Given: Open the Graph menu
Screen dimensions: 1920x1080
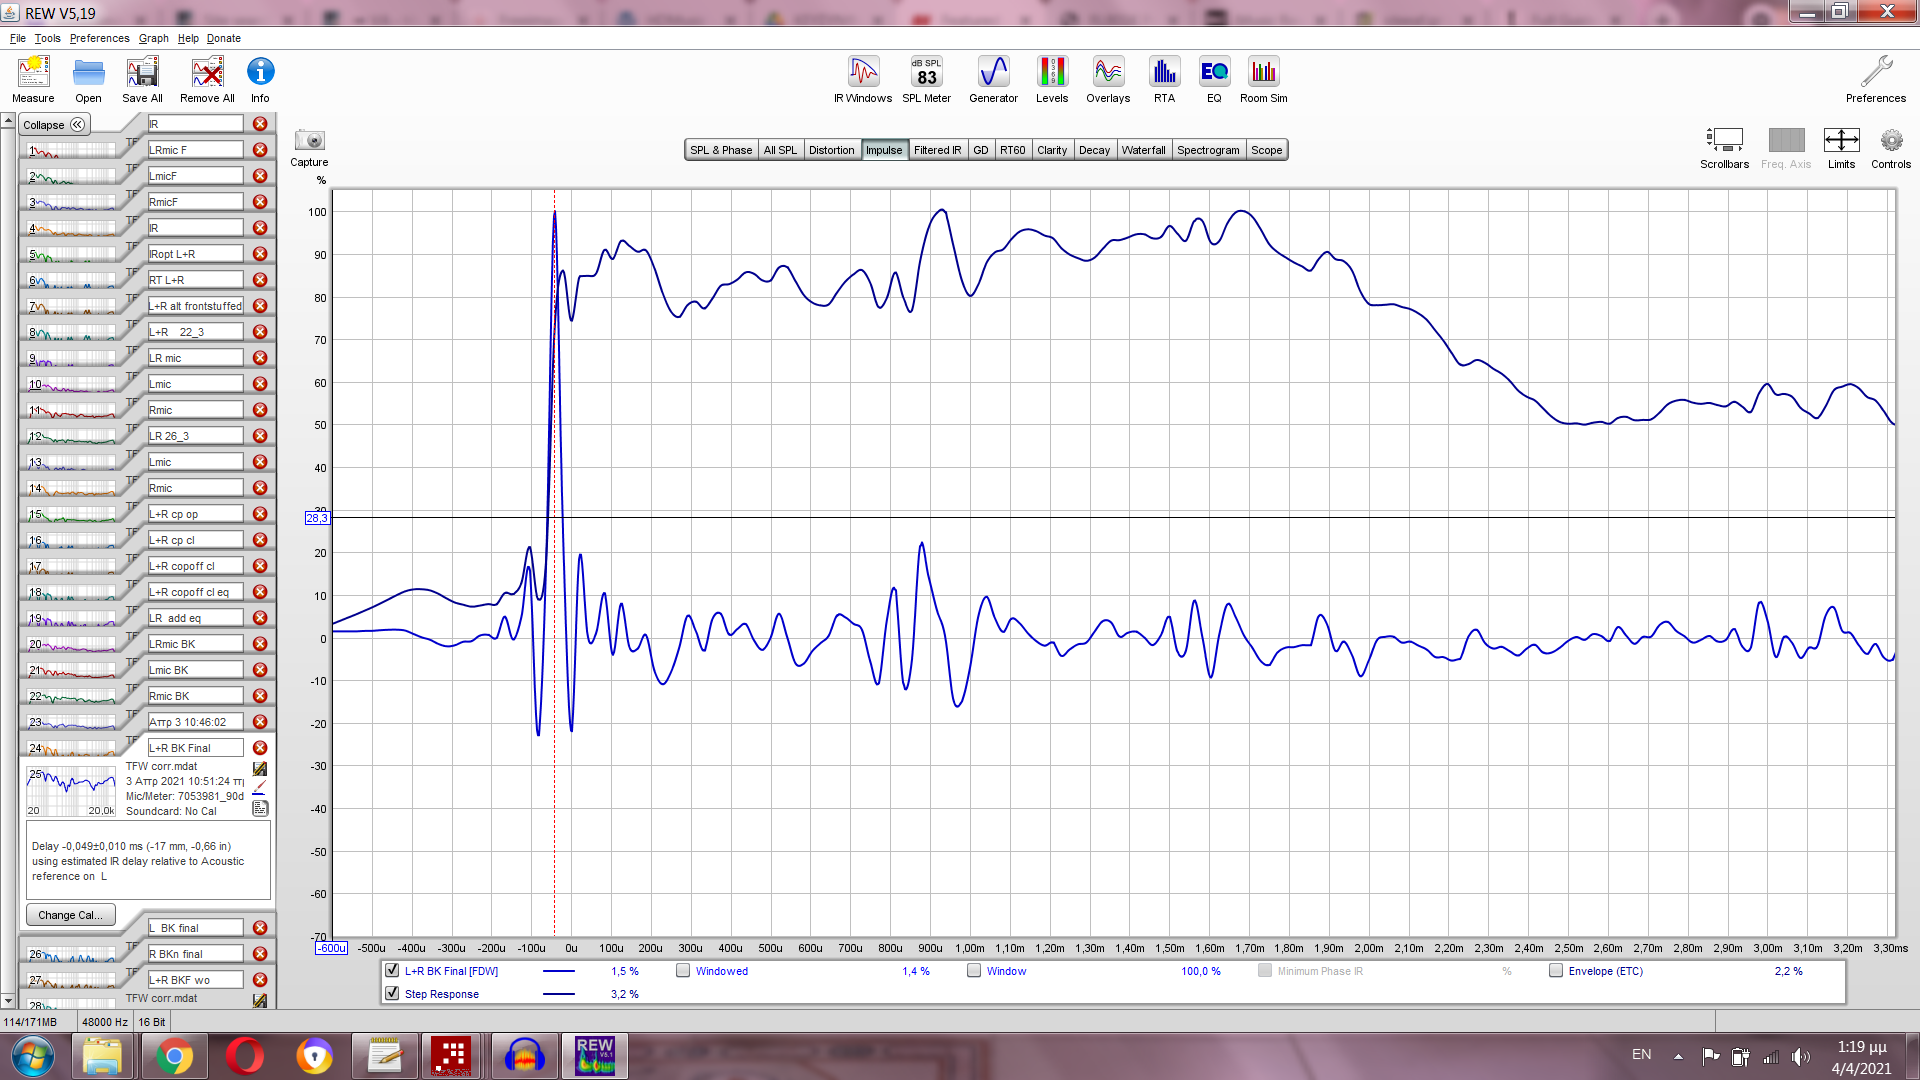Looking at the screenshot, I should click(x=153, y=38).
